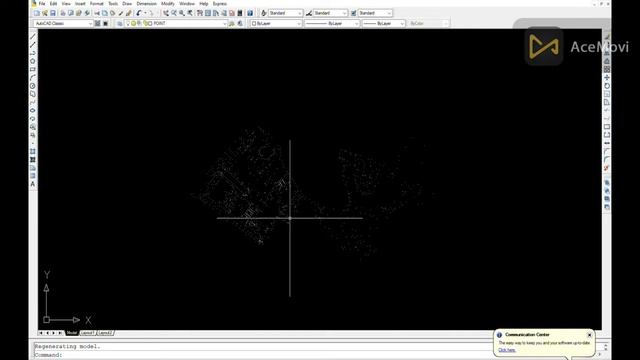Switch to the Layout2 tab
The image size is (640, 360).
[105, 333]
